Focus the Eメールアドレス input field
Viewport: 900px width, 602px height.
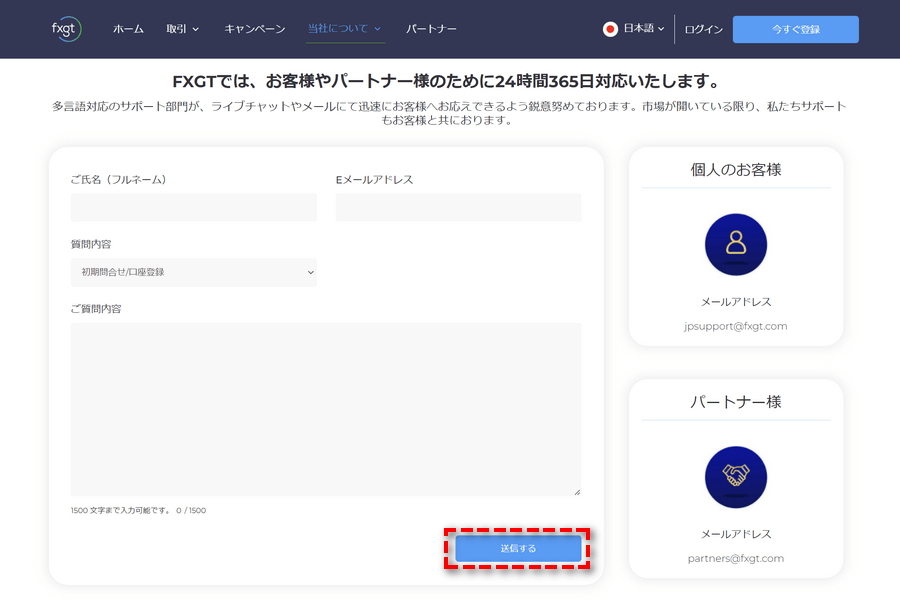pyautogui.click(x=458, y=207)
